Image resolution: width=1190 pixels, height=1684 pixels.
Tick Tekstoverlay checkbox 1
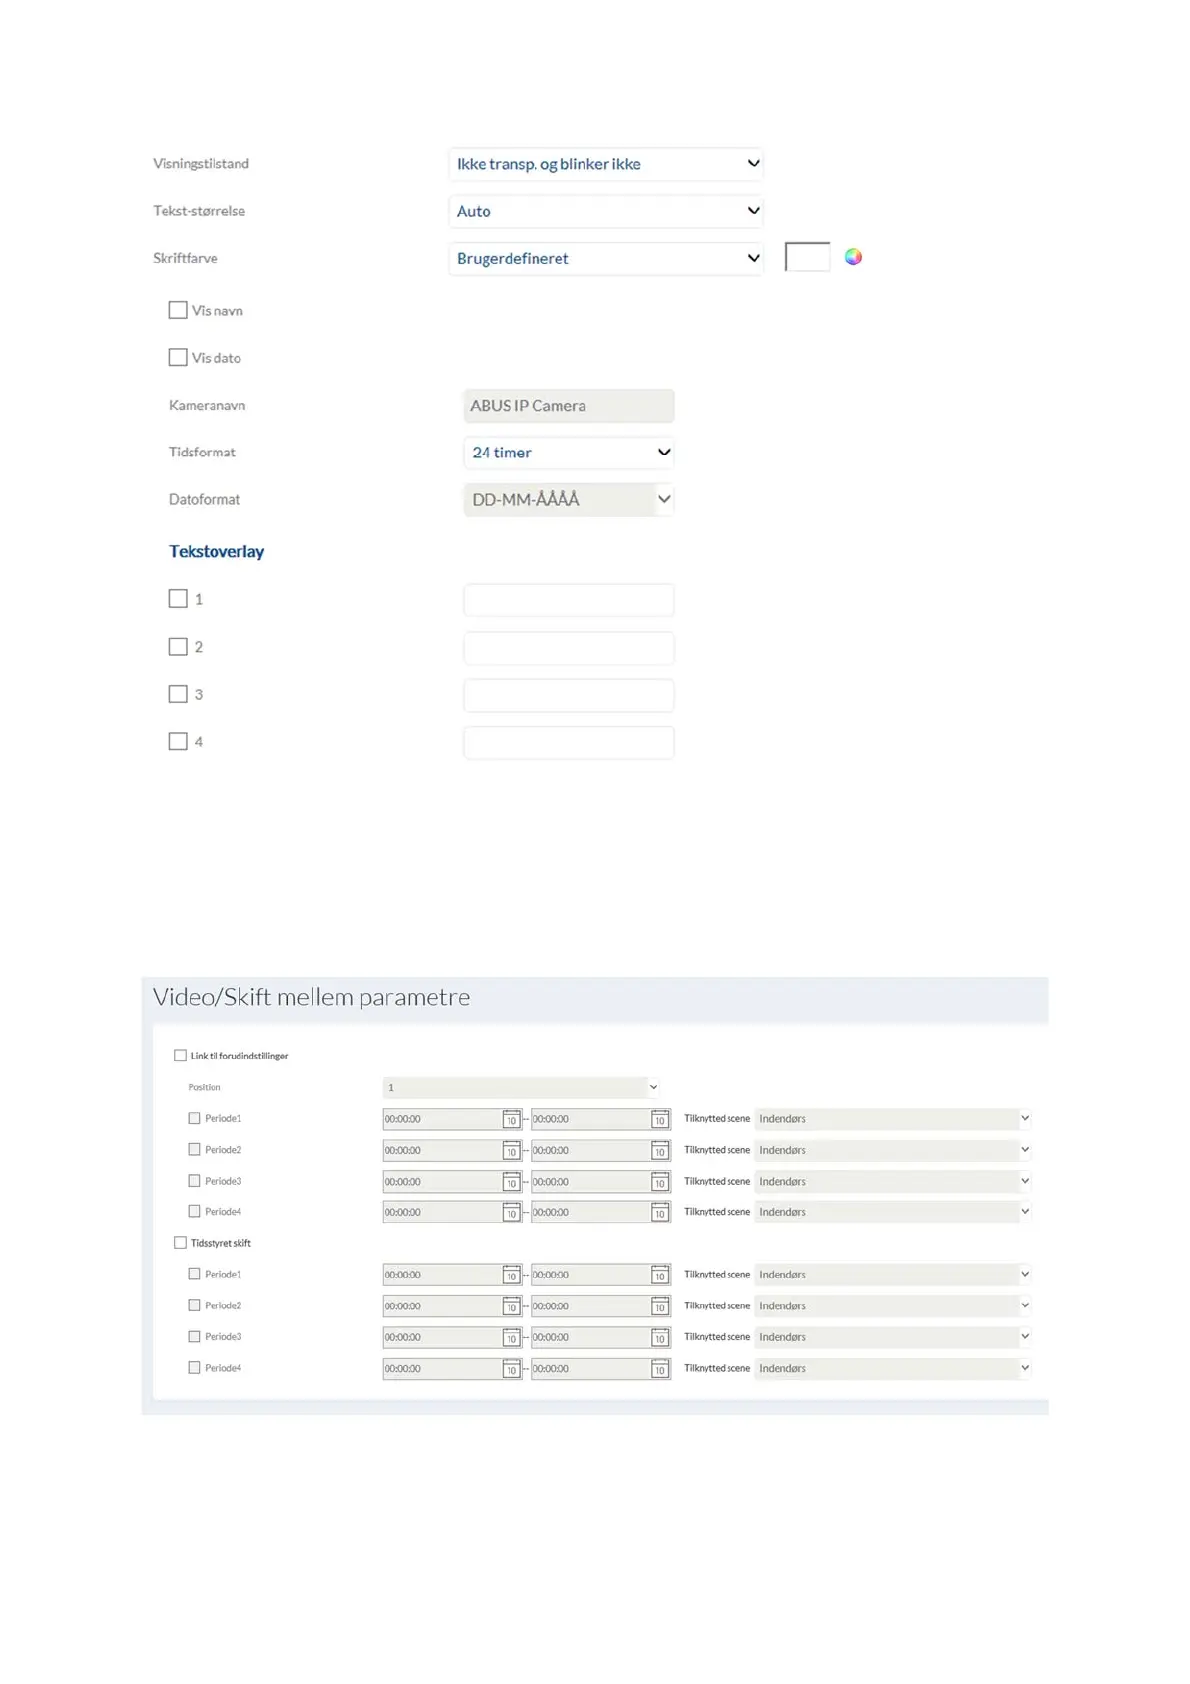178,598
